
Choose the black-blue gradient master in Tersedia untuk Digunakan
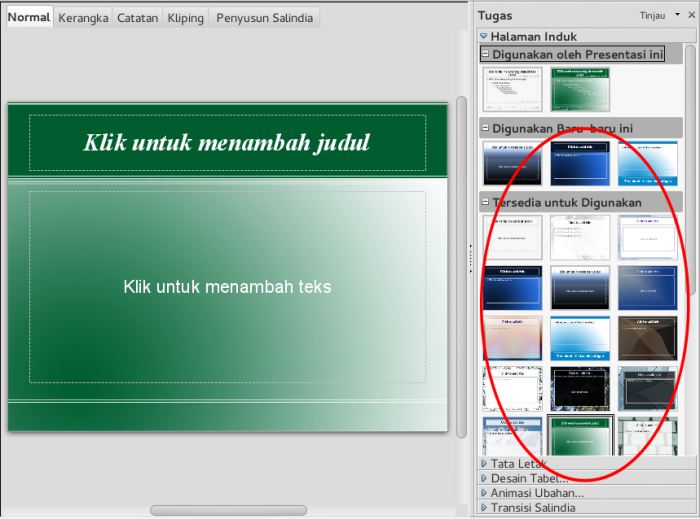[580, 288]
